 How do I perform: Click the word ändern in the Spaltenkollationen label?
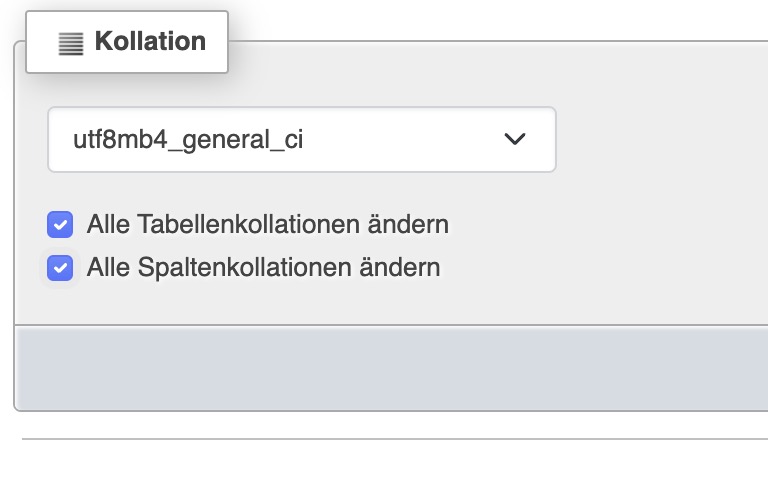point(400,267)
